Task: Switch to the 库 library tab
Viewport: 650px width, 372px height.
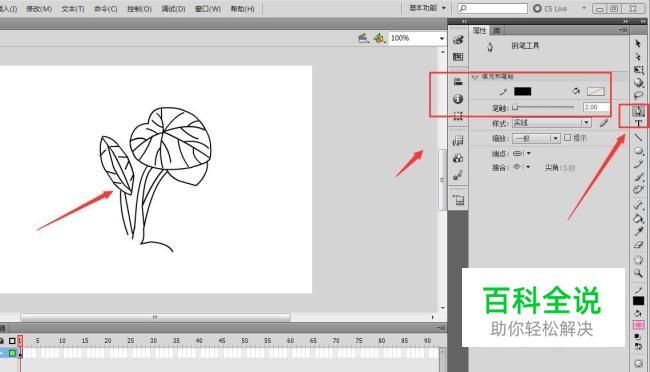Action: tap(497, 30)
